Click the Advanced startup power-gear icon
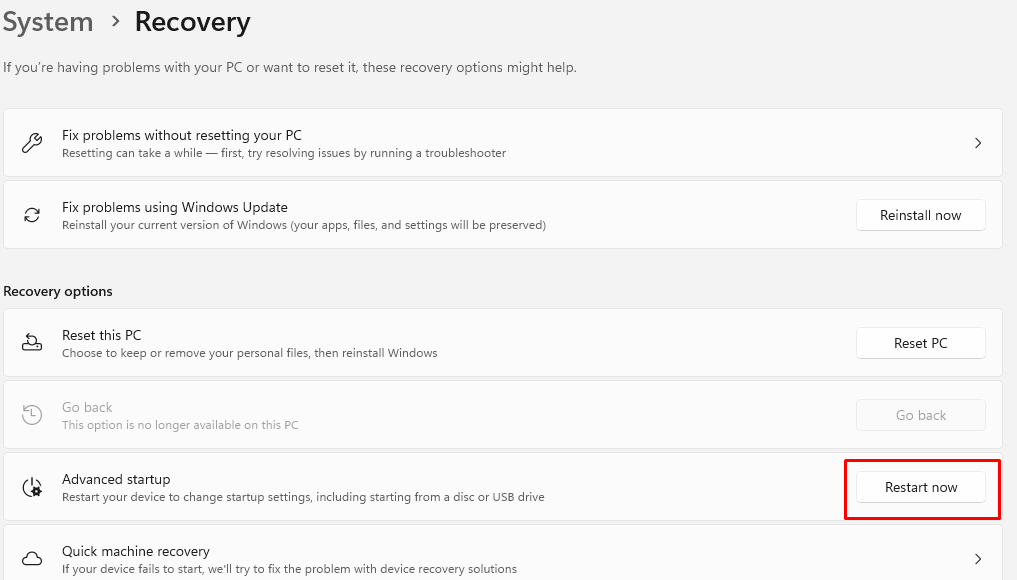This screenshot has width=1017, height=580. pos(32,487)
